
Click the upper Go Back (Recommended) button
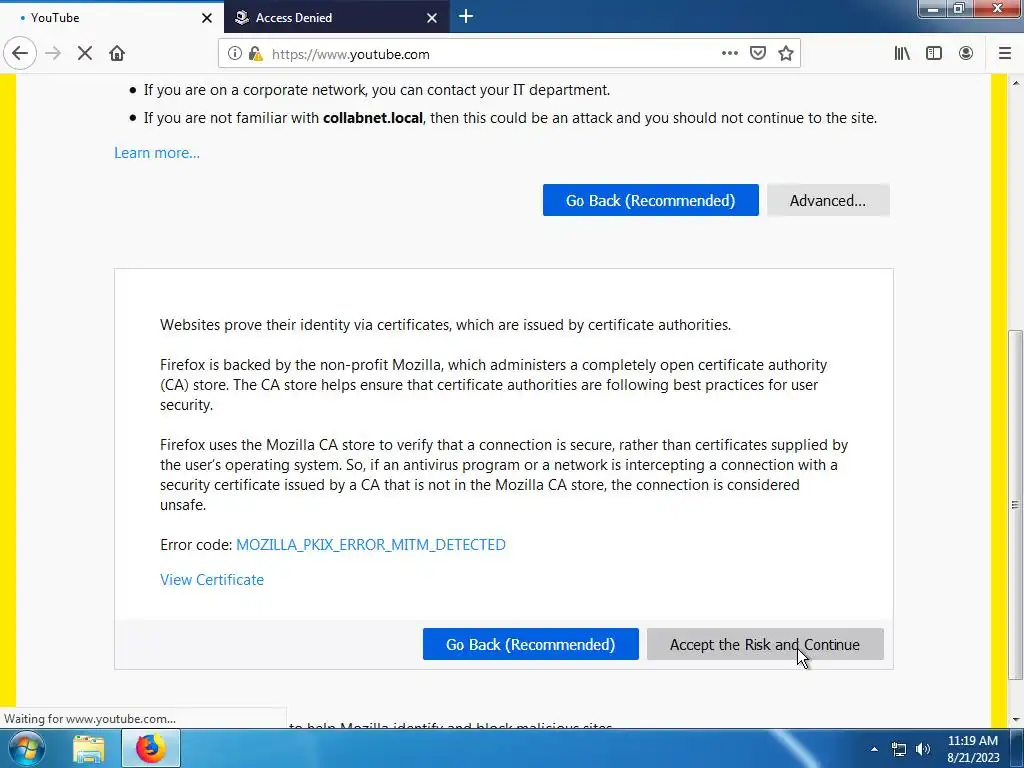click(x=650, y=200)
